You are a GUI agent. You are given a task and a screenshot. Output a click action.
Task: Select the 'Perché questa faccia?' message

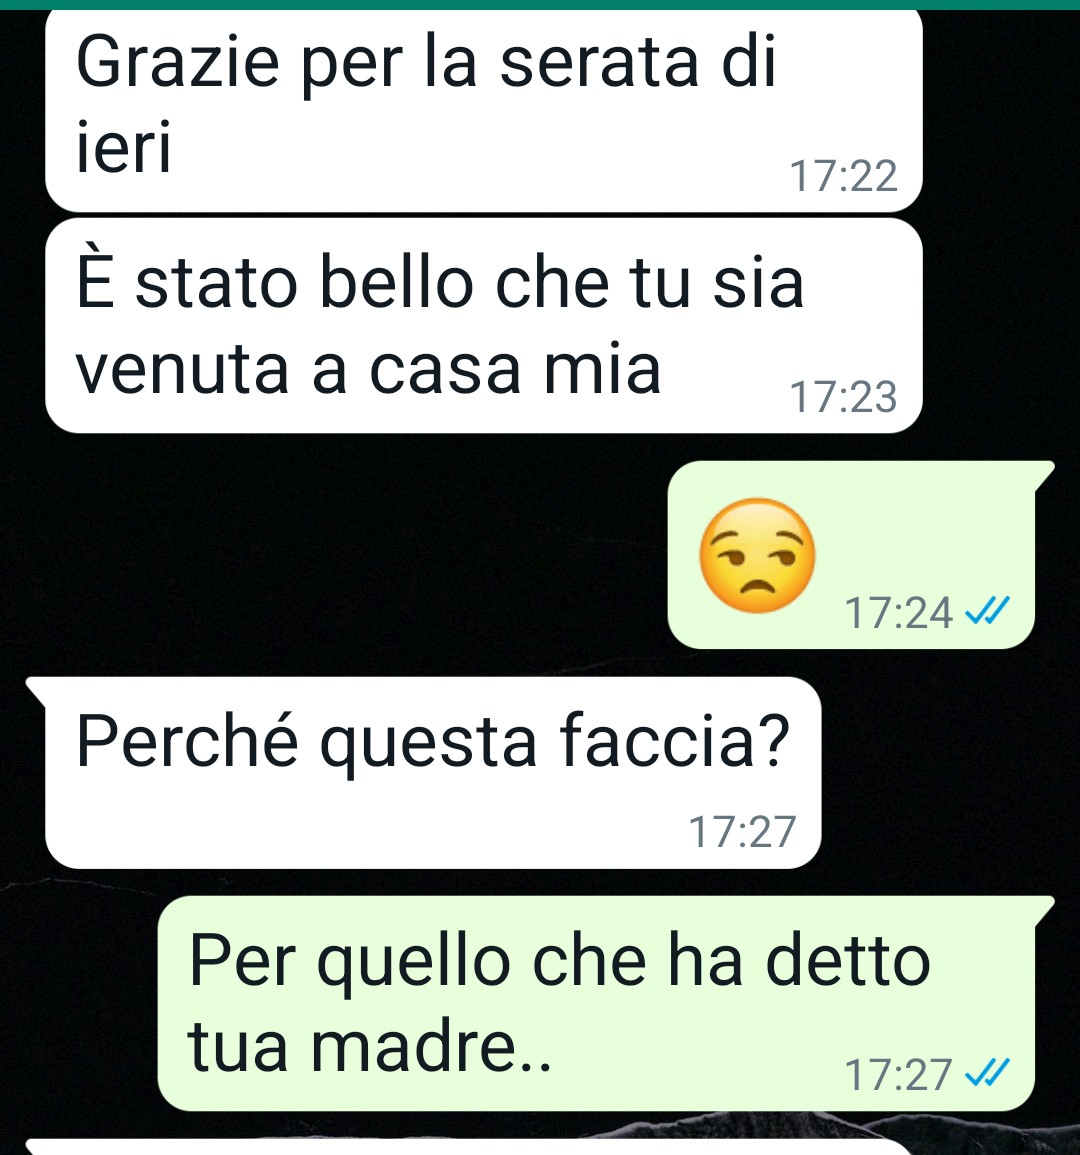pos(432,773)
